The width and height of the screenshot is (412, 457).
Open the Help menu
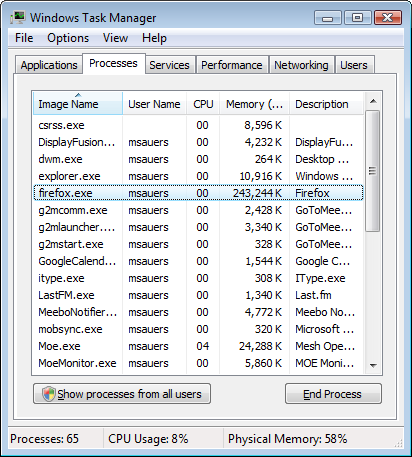[x=154, y=38]
